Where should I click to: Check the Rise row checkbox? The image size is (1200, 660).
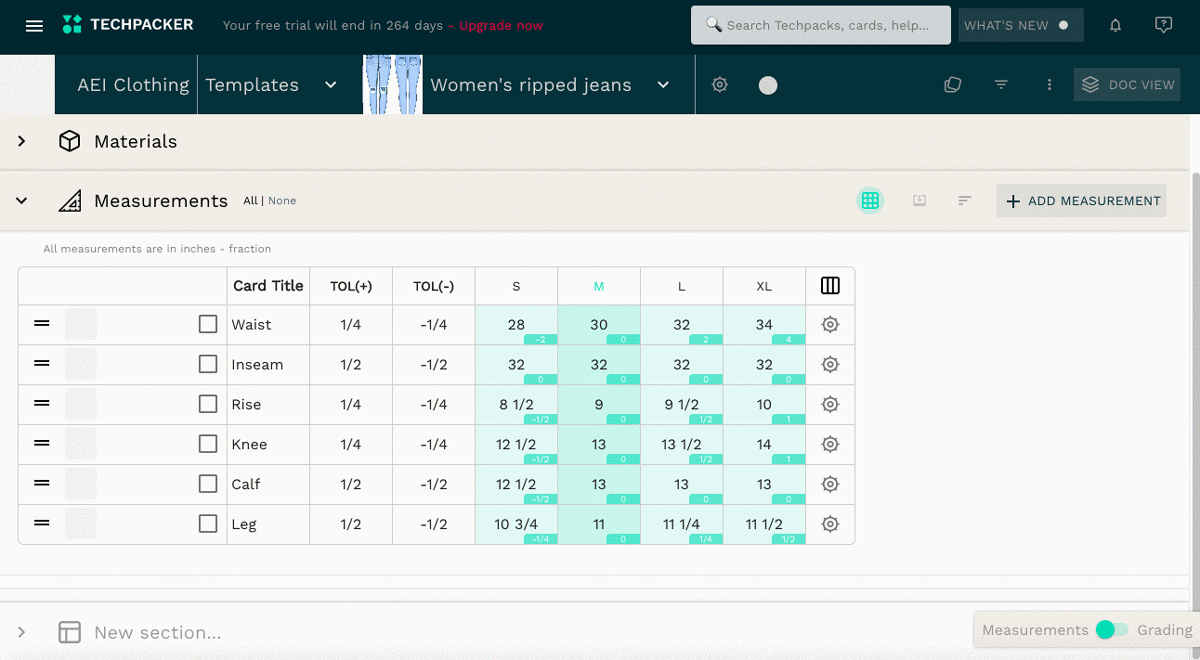click(208, 404)
